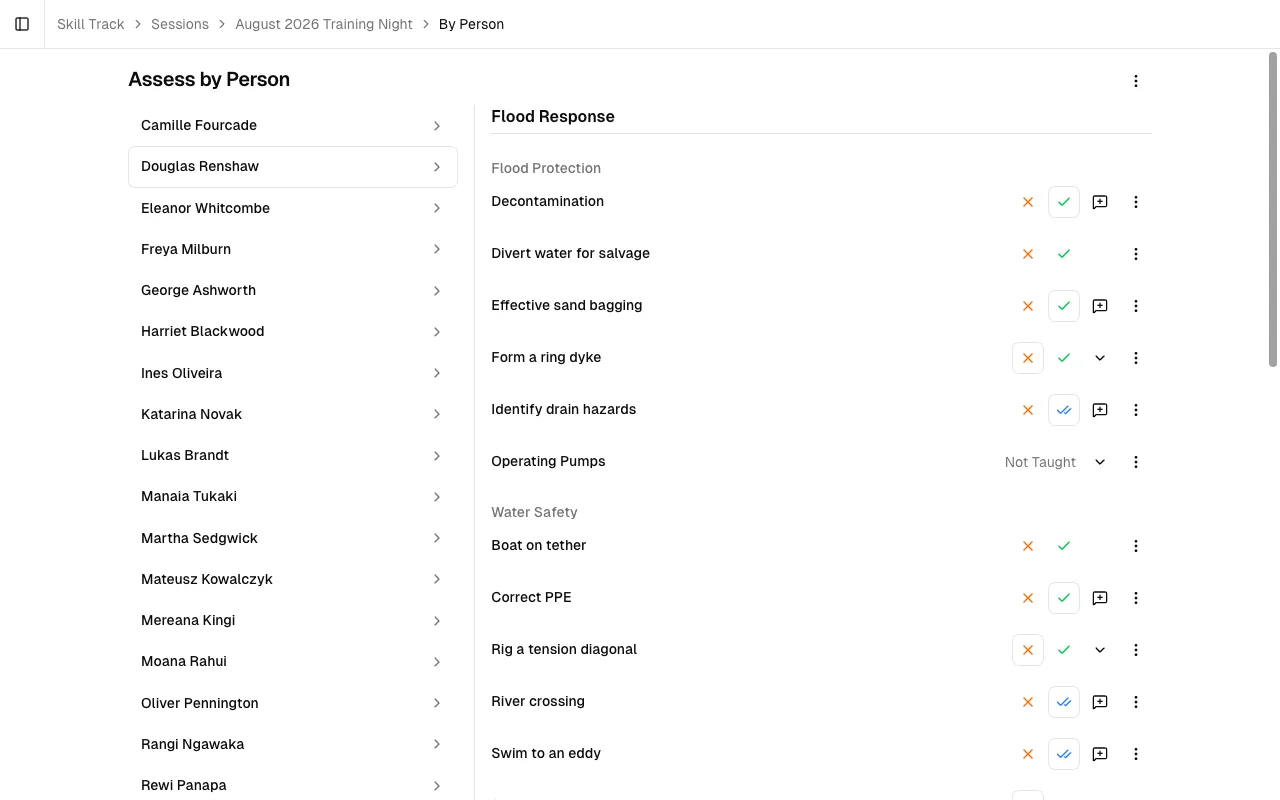
Task: Select Katarina Novak in the person list
Action: pos(293,414)
